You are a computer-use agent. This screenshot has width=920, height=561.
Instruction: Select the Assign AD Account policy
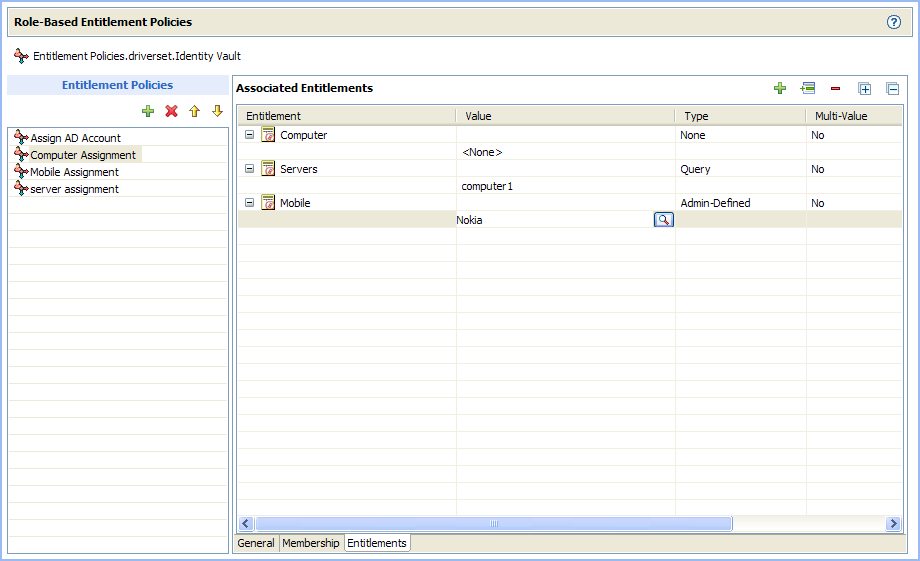75,138
